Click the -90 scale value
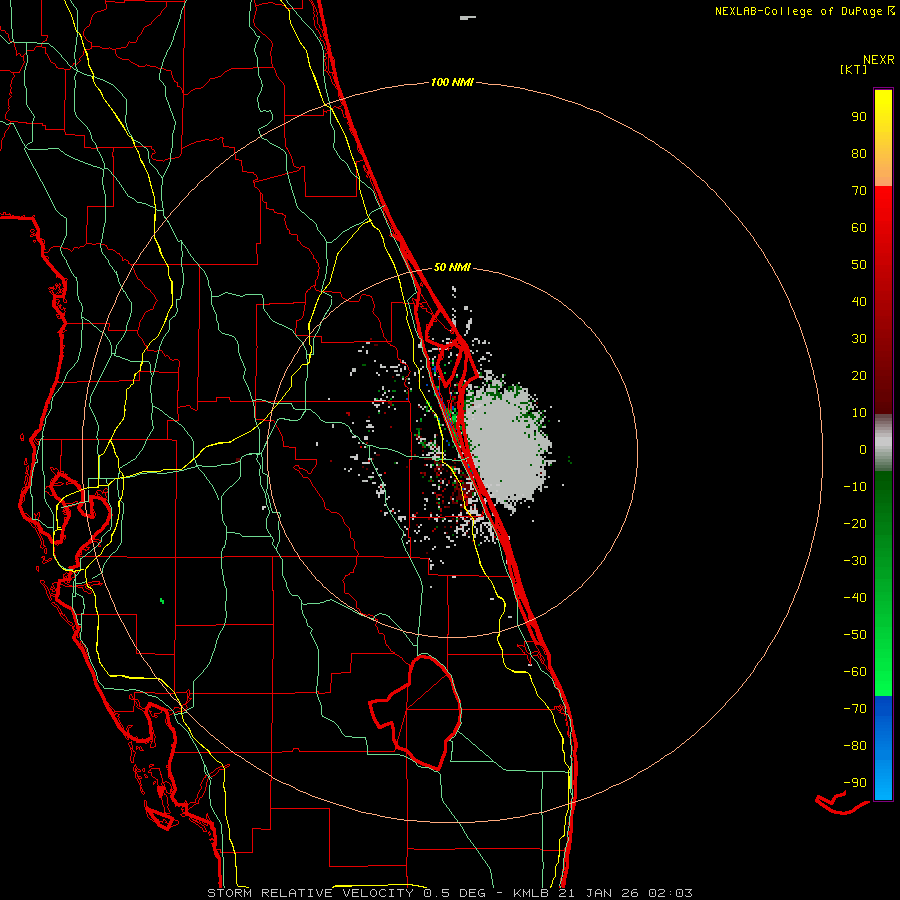Viewport: 900px width, 900px height. pos(855,782)
